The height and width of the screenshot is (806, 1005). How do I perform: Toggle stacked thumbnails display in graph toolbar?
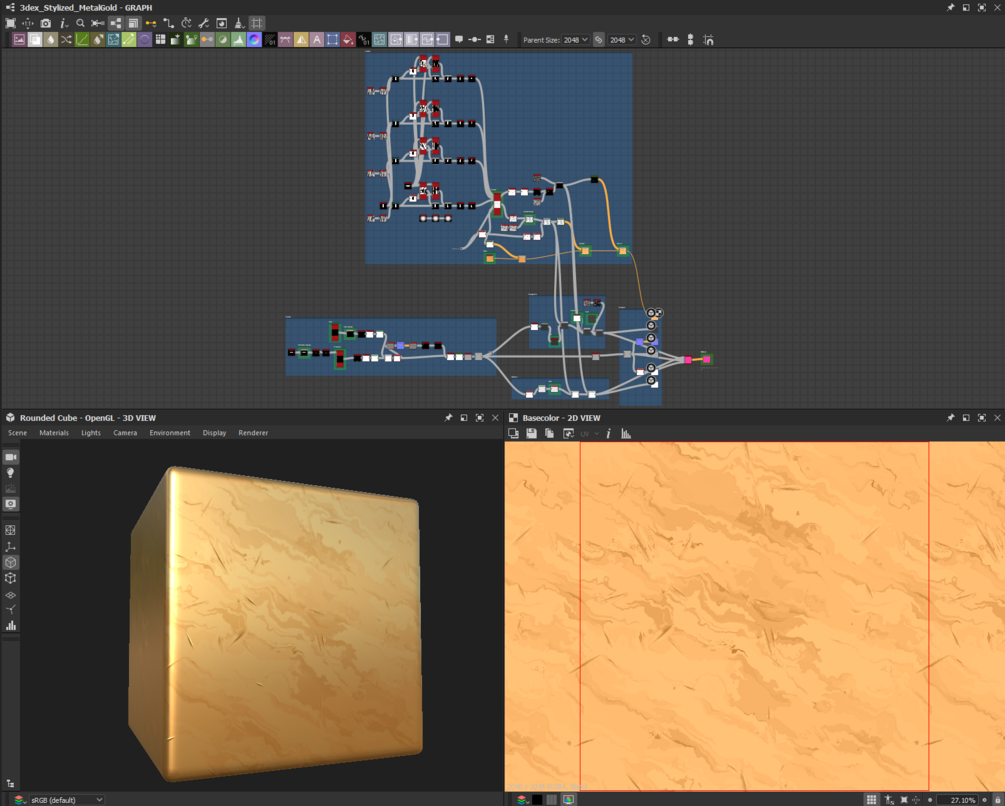click(x=133, y=23)
